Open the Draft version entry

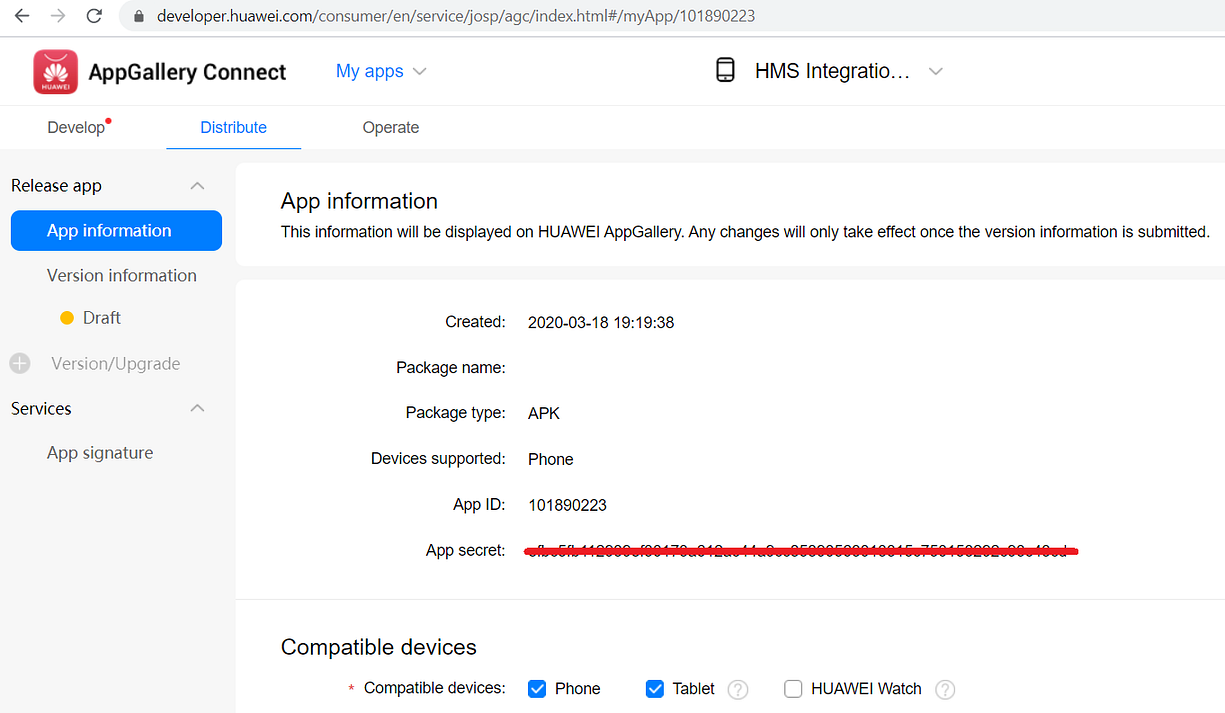102,318
